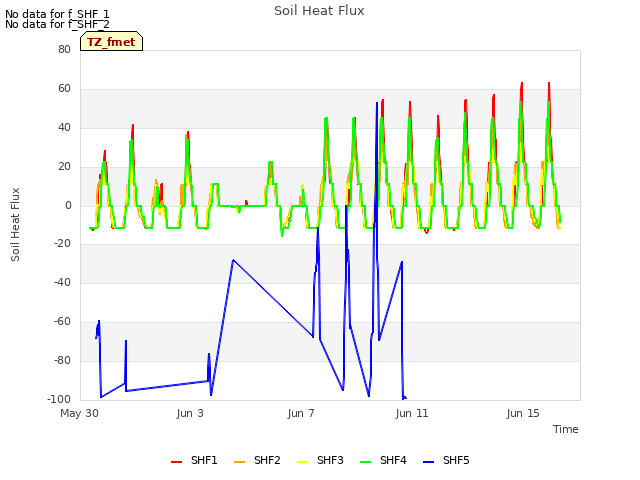This screenshot has height=480, width=640.
Task: Toggle the SHF1 legend entry
Action: tap(194, 460)
